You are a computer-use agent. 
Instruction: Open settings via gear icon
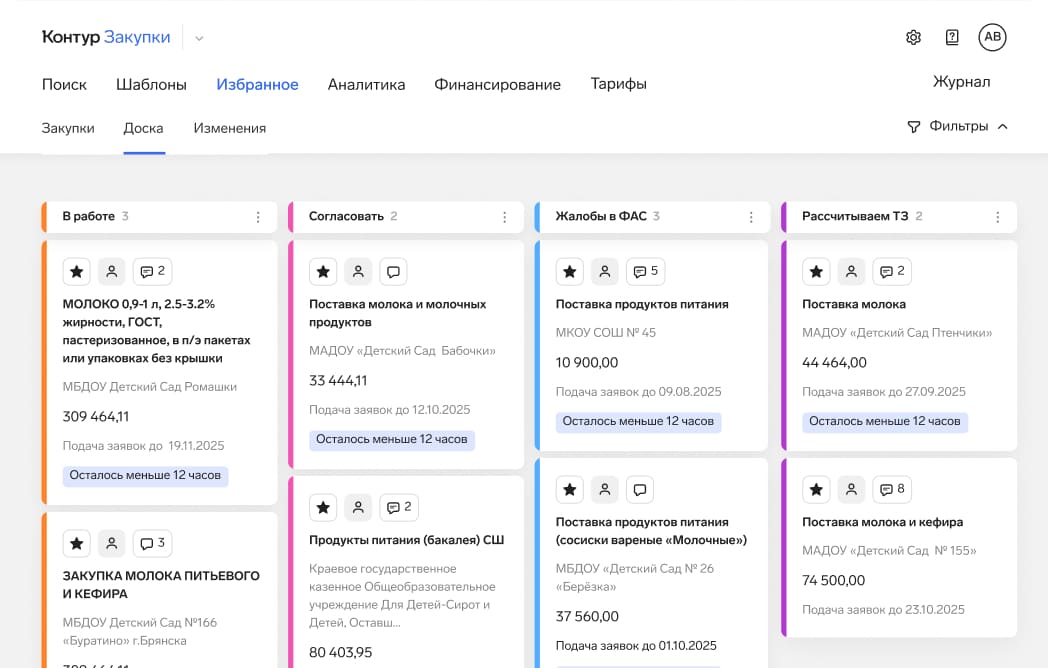pyautogui.click(x=913, y=38)
